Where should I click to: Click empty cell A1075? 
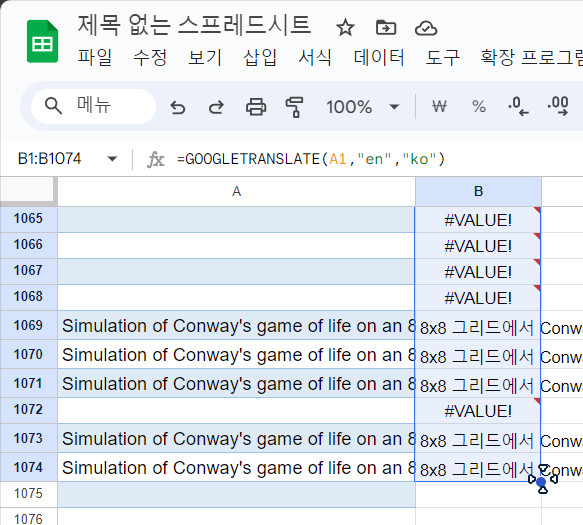[x=236, y=495]
